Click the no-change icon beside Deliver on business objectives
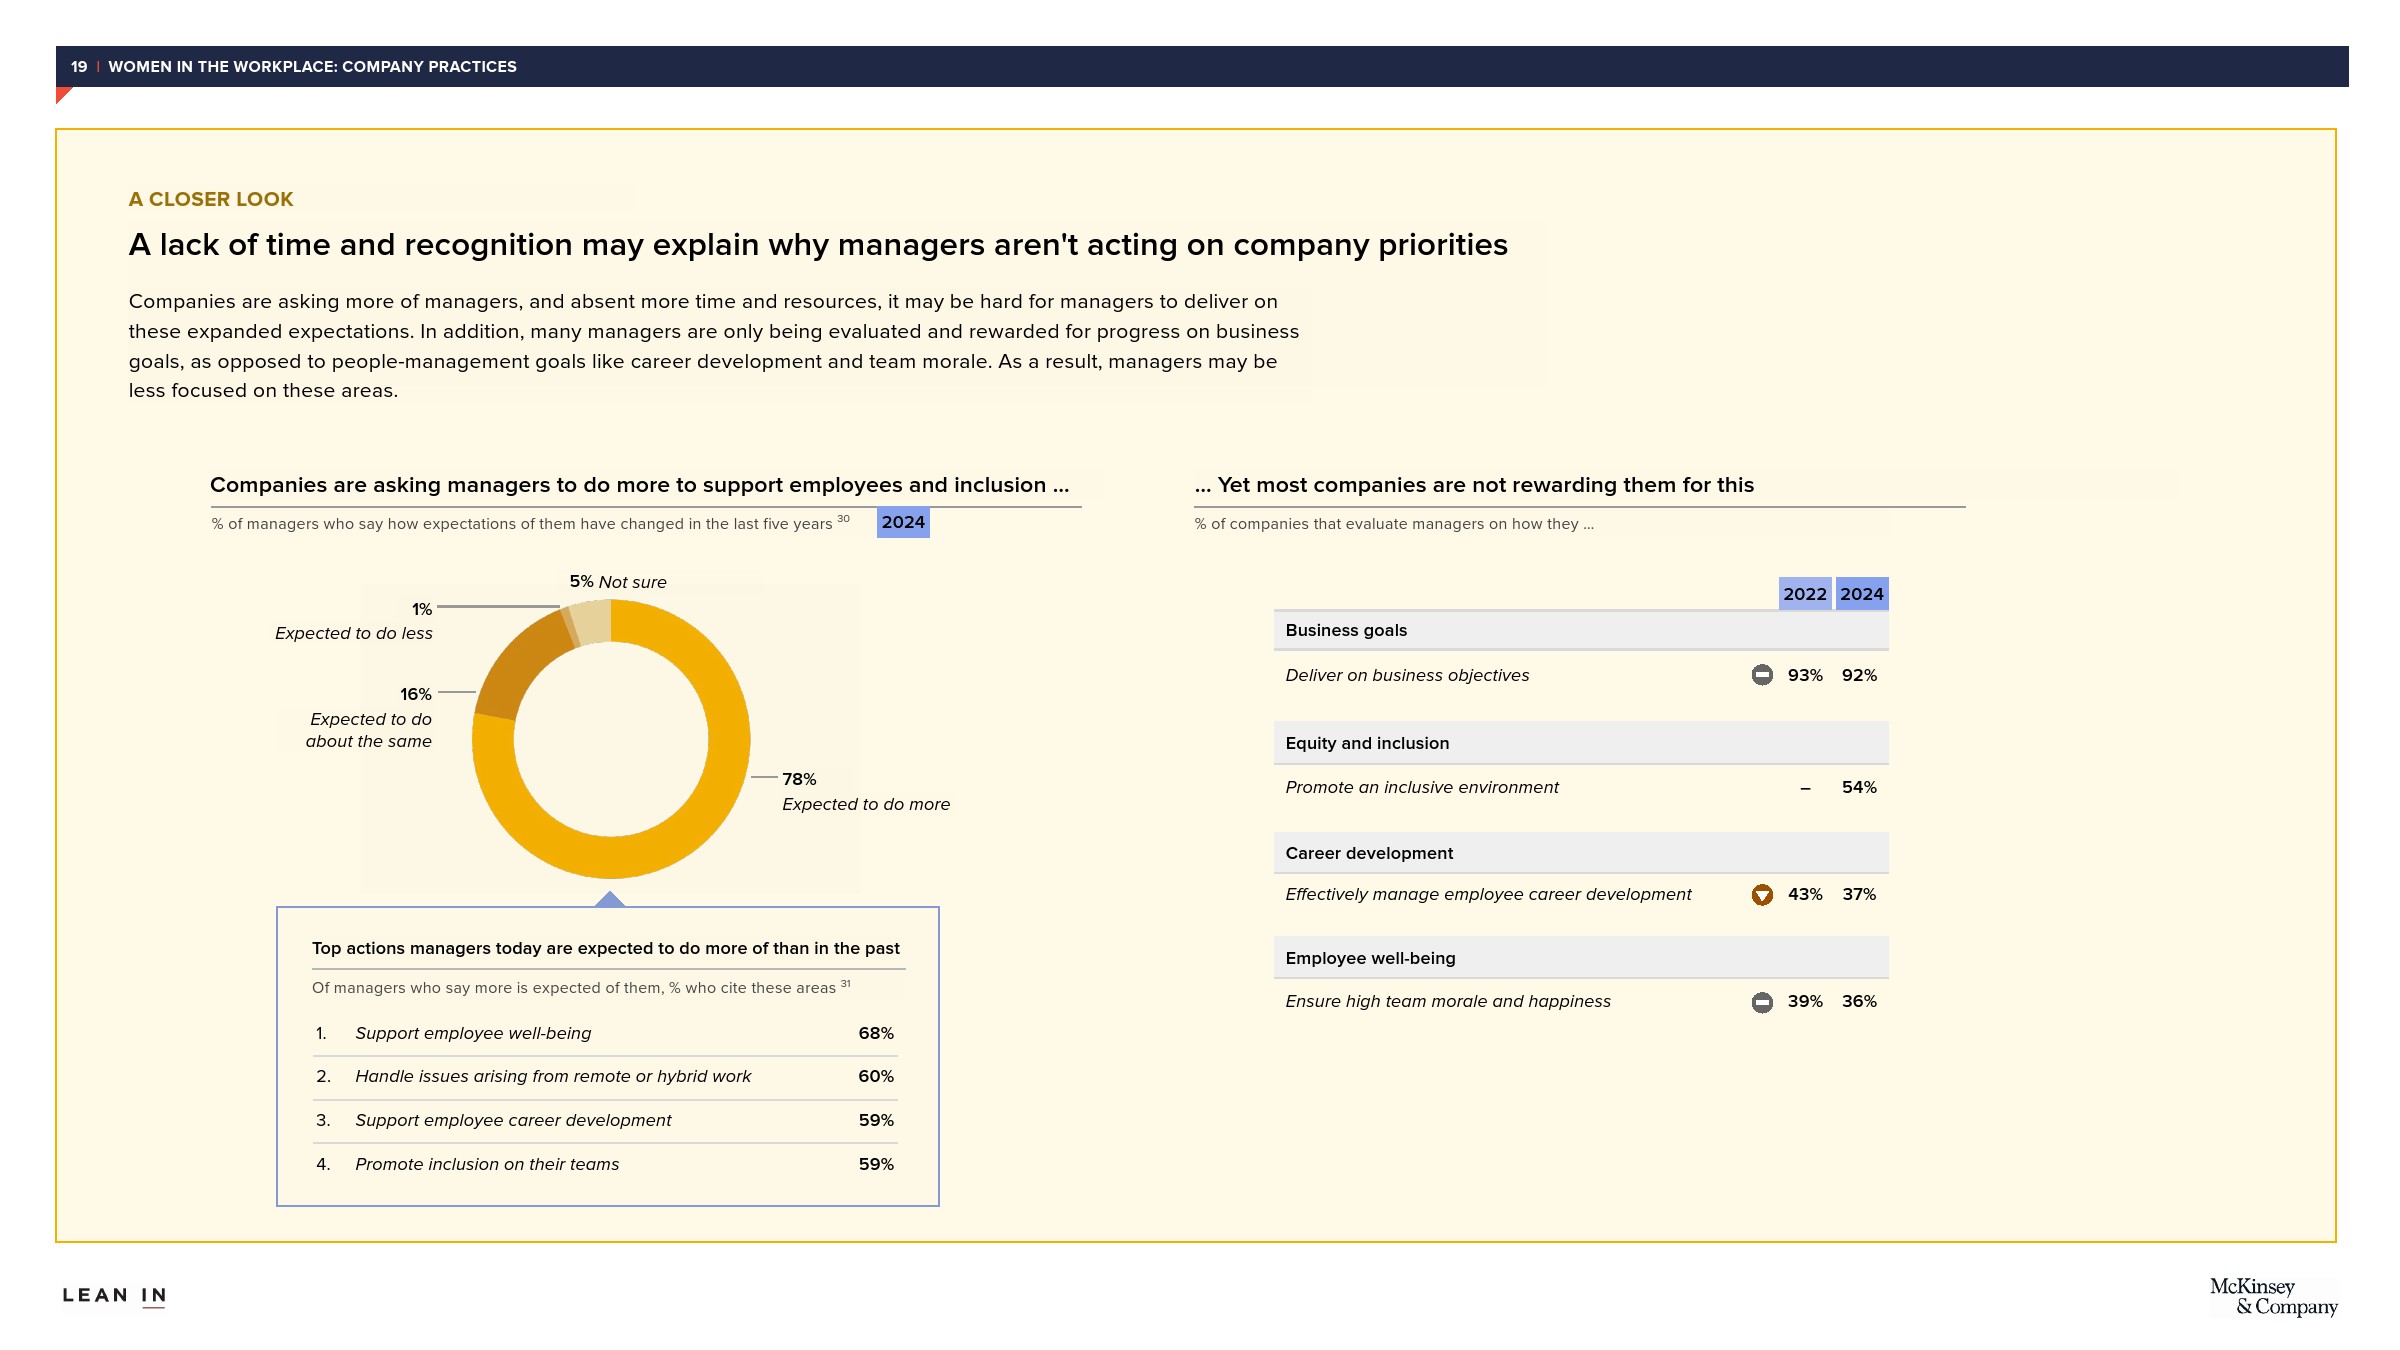Image resolution: width=2400 pixels, height=1350 pixels. coord(1762,675)
